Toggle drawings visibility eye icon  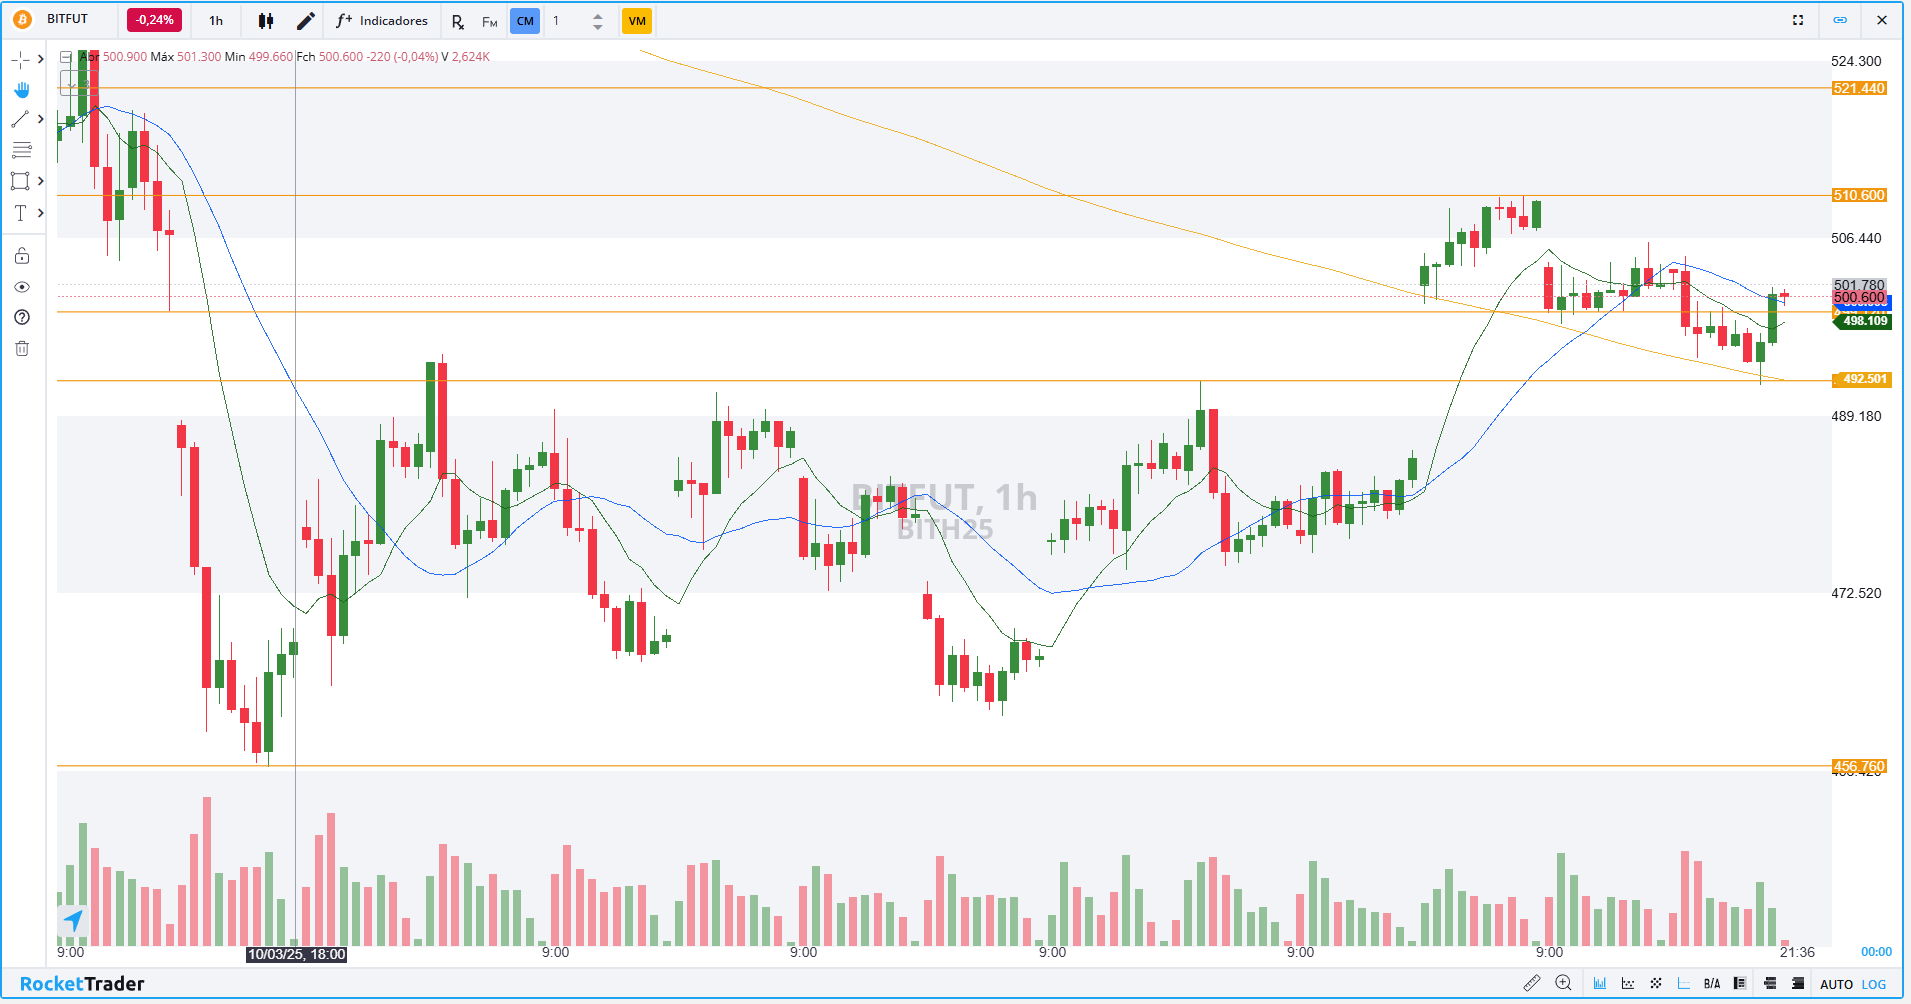coord(22,287)
